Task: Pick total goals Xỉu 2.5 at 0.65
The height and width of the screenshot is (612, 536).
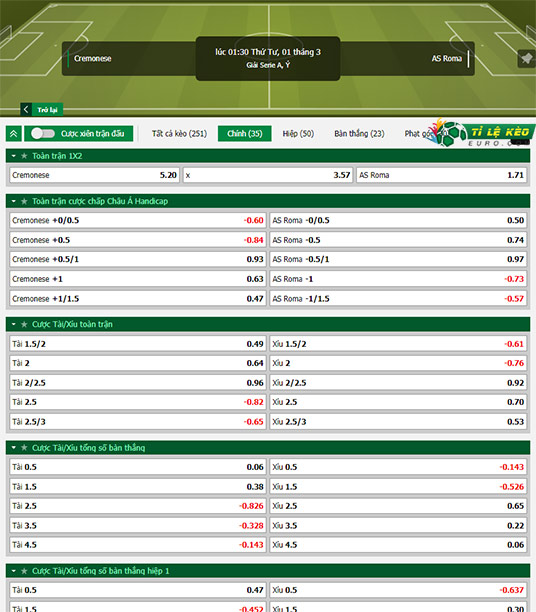Action: (398, 506)
